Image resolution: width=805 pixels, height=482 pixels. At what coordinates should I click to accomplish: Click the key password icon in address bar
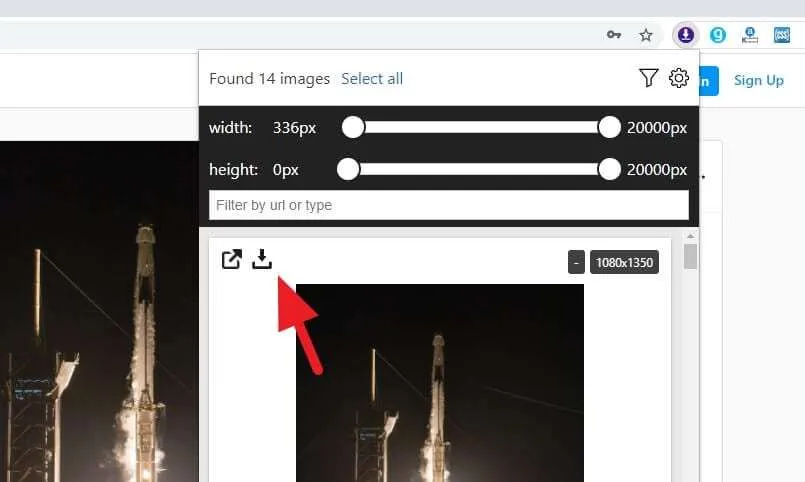[x=614, y=35]
